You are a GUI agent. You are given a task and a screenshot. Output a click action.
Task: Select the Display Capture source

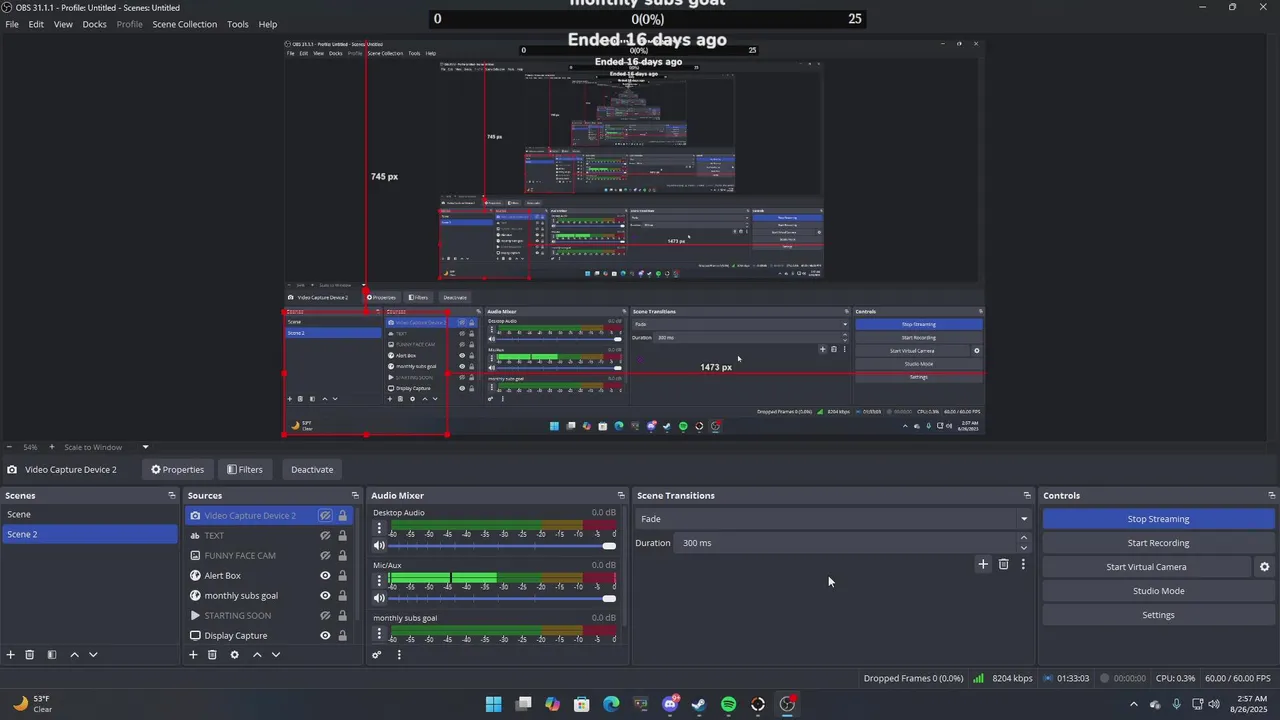tap(235, 636)
